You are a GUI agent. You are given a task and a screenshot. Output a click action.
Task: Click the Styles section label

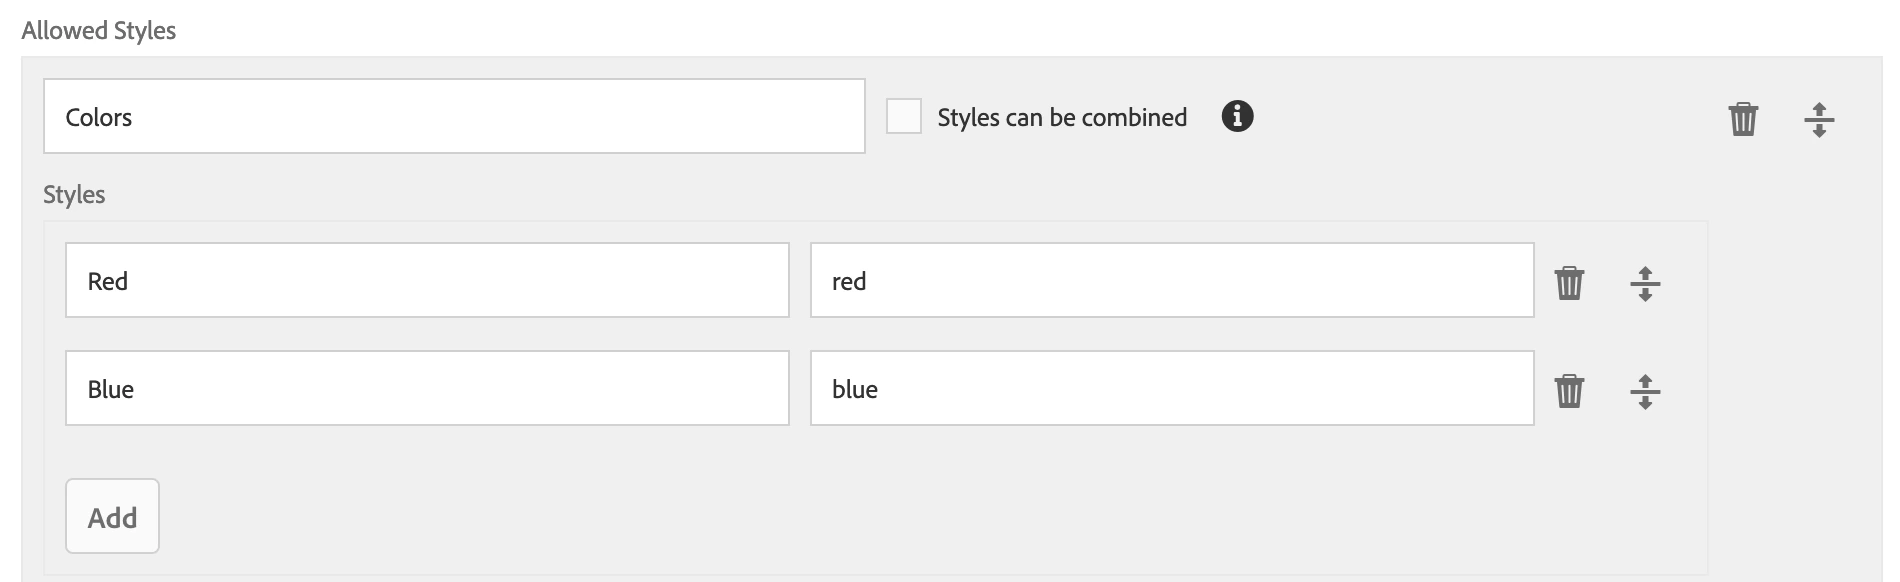[x=74, y=194]
